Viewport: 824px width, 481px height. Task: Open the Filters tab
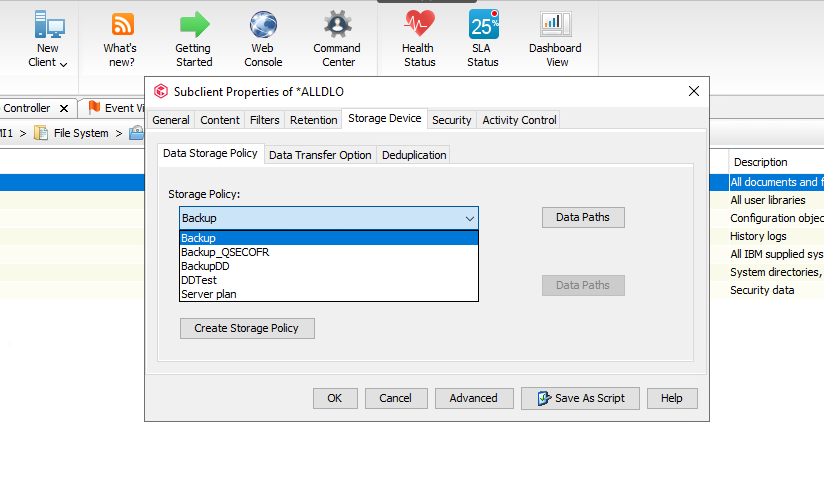click(264, 120)
